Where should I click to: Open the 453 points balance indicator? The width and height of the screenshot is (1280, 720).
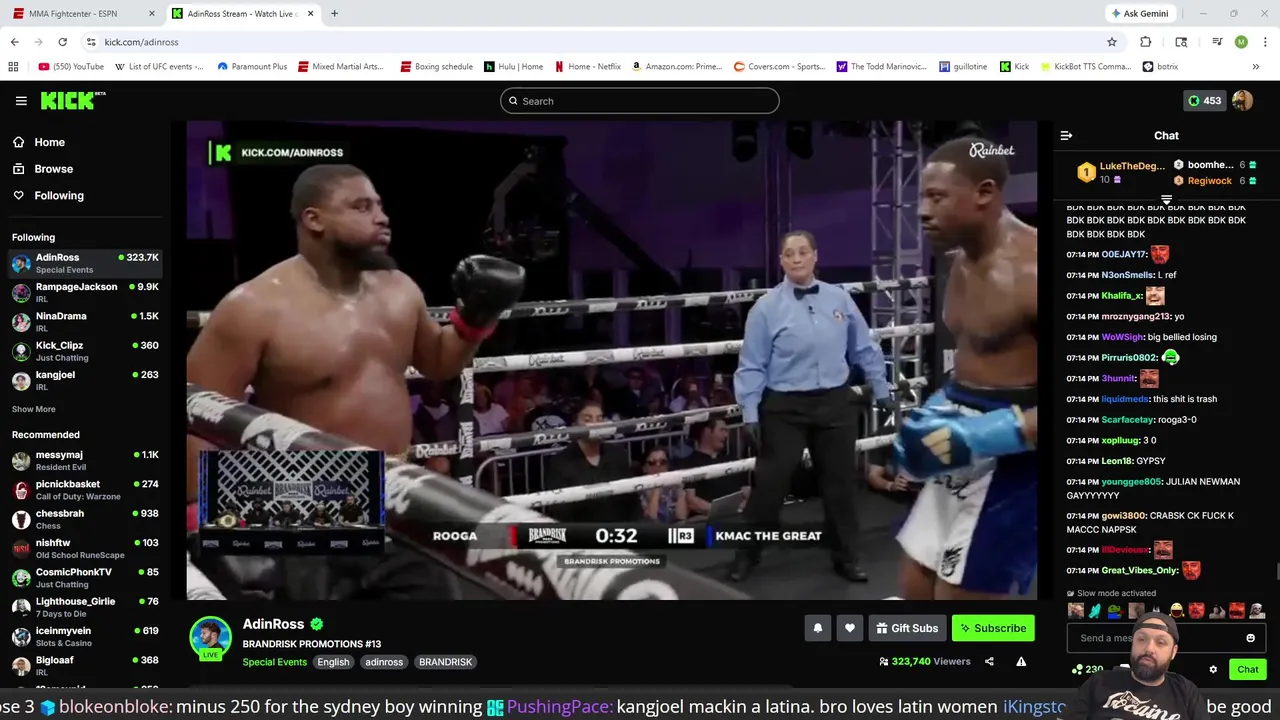point(1204,101)
